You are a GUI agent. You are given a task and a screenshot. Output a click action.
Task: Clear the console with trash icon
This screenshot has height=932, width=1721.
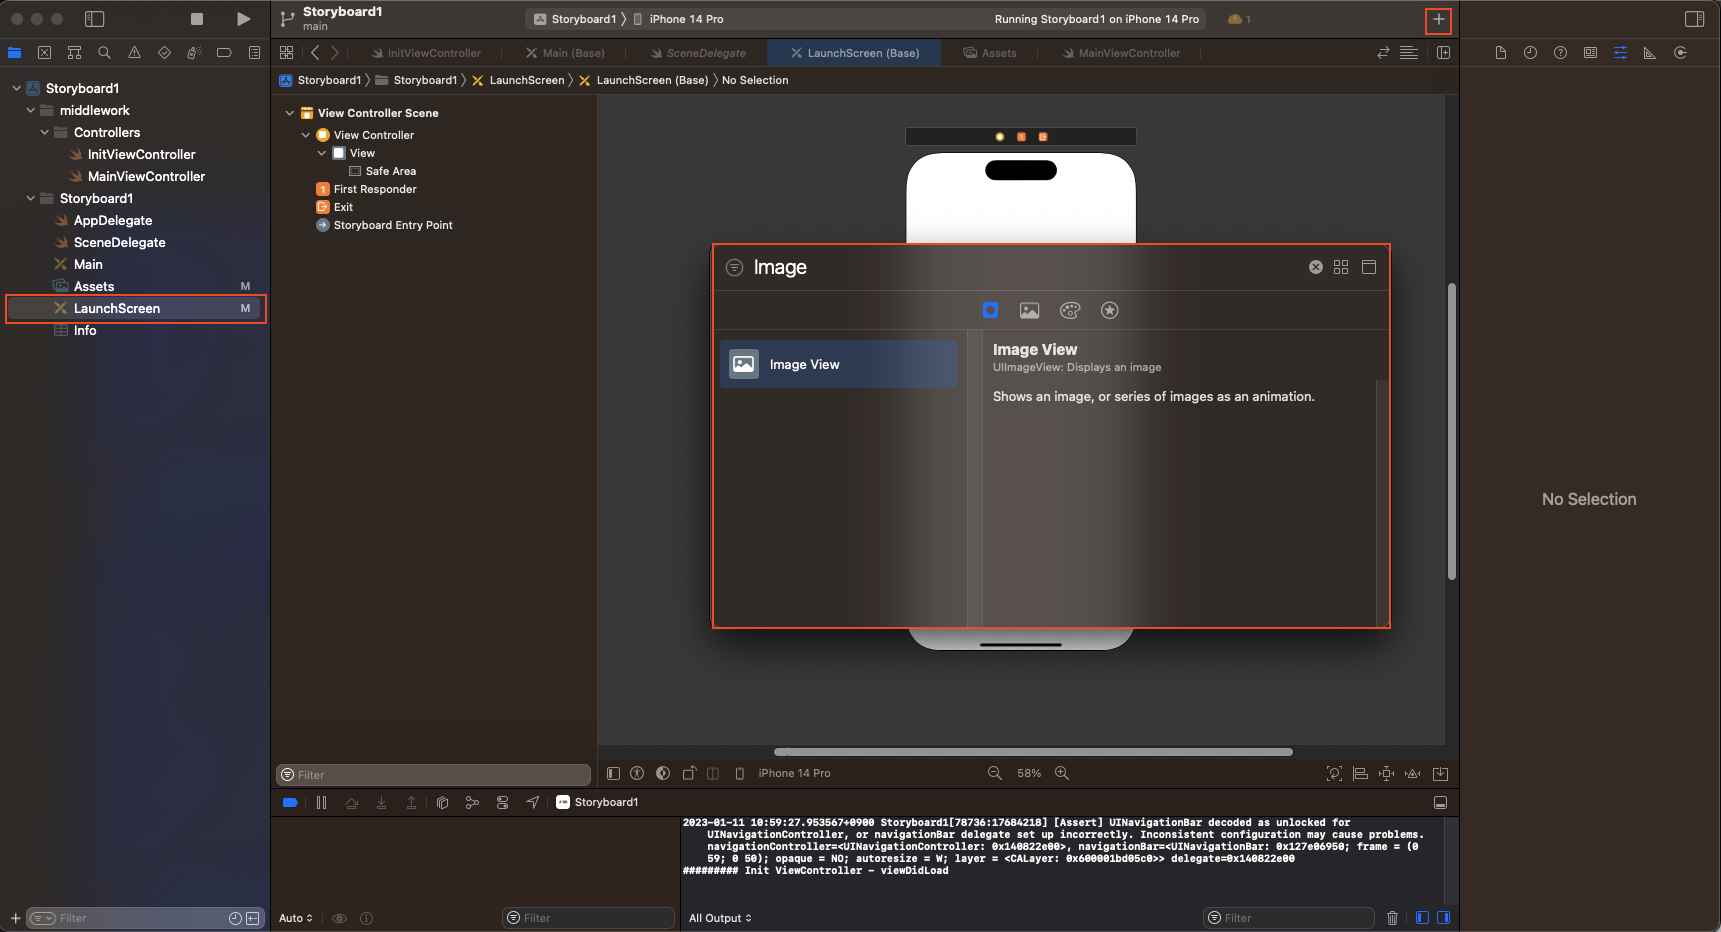(1392, 918)
